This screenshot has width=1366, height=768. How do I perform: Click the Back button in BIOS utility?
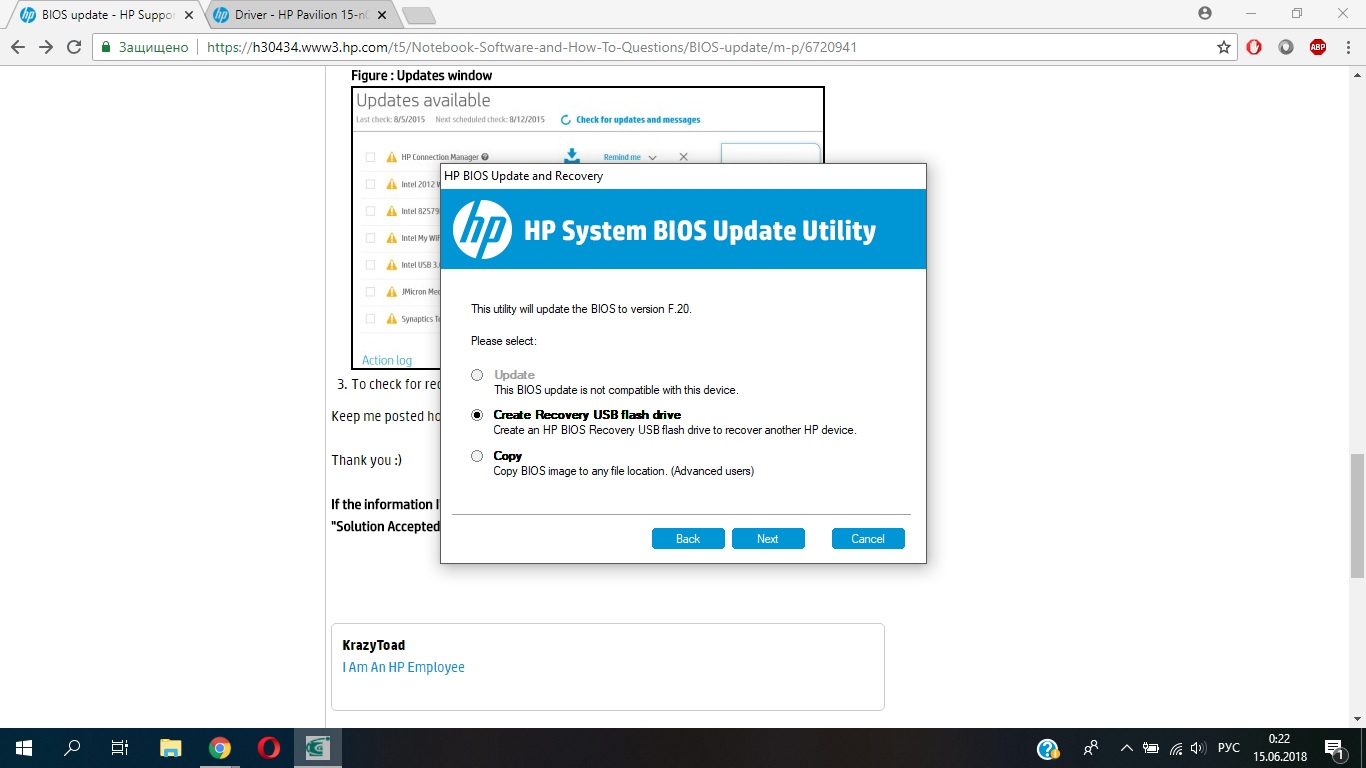click(688, 538)
